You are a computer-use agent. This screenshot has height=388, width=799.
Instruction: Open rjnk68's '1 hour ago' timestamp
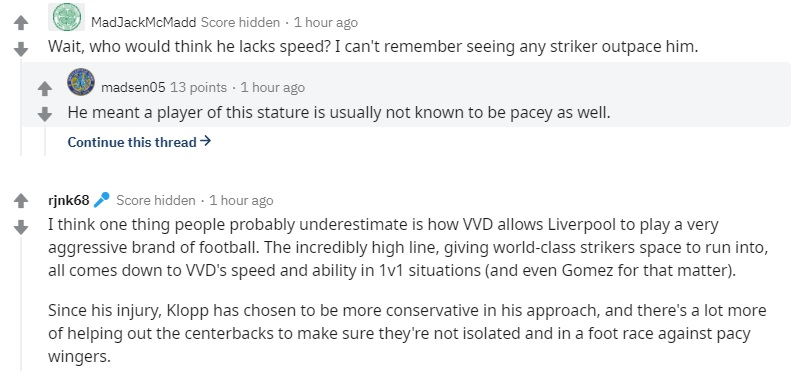[241, 200]
